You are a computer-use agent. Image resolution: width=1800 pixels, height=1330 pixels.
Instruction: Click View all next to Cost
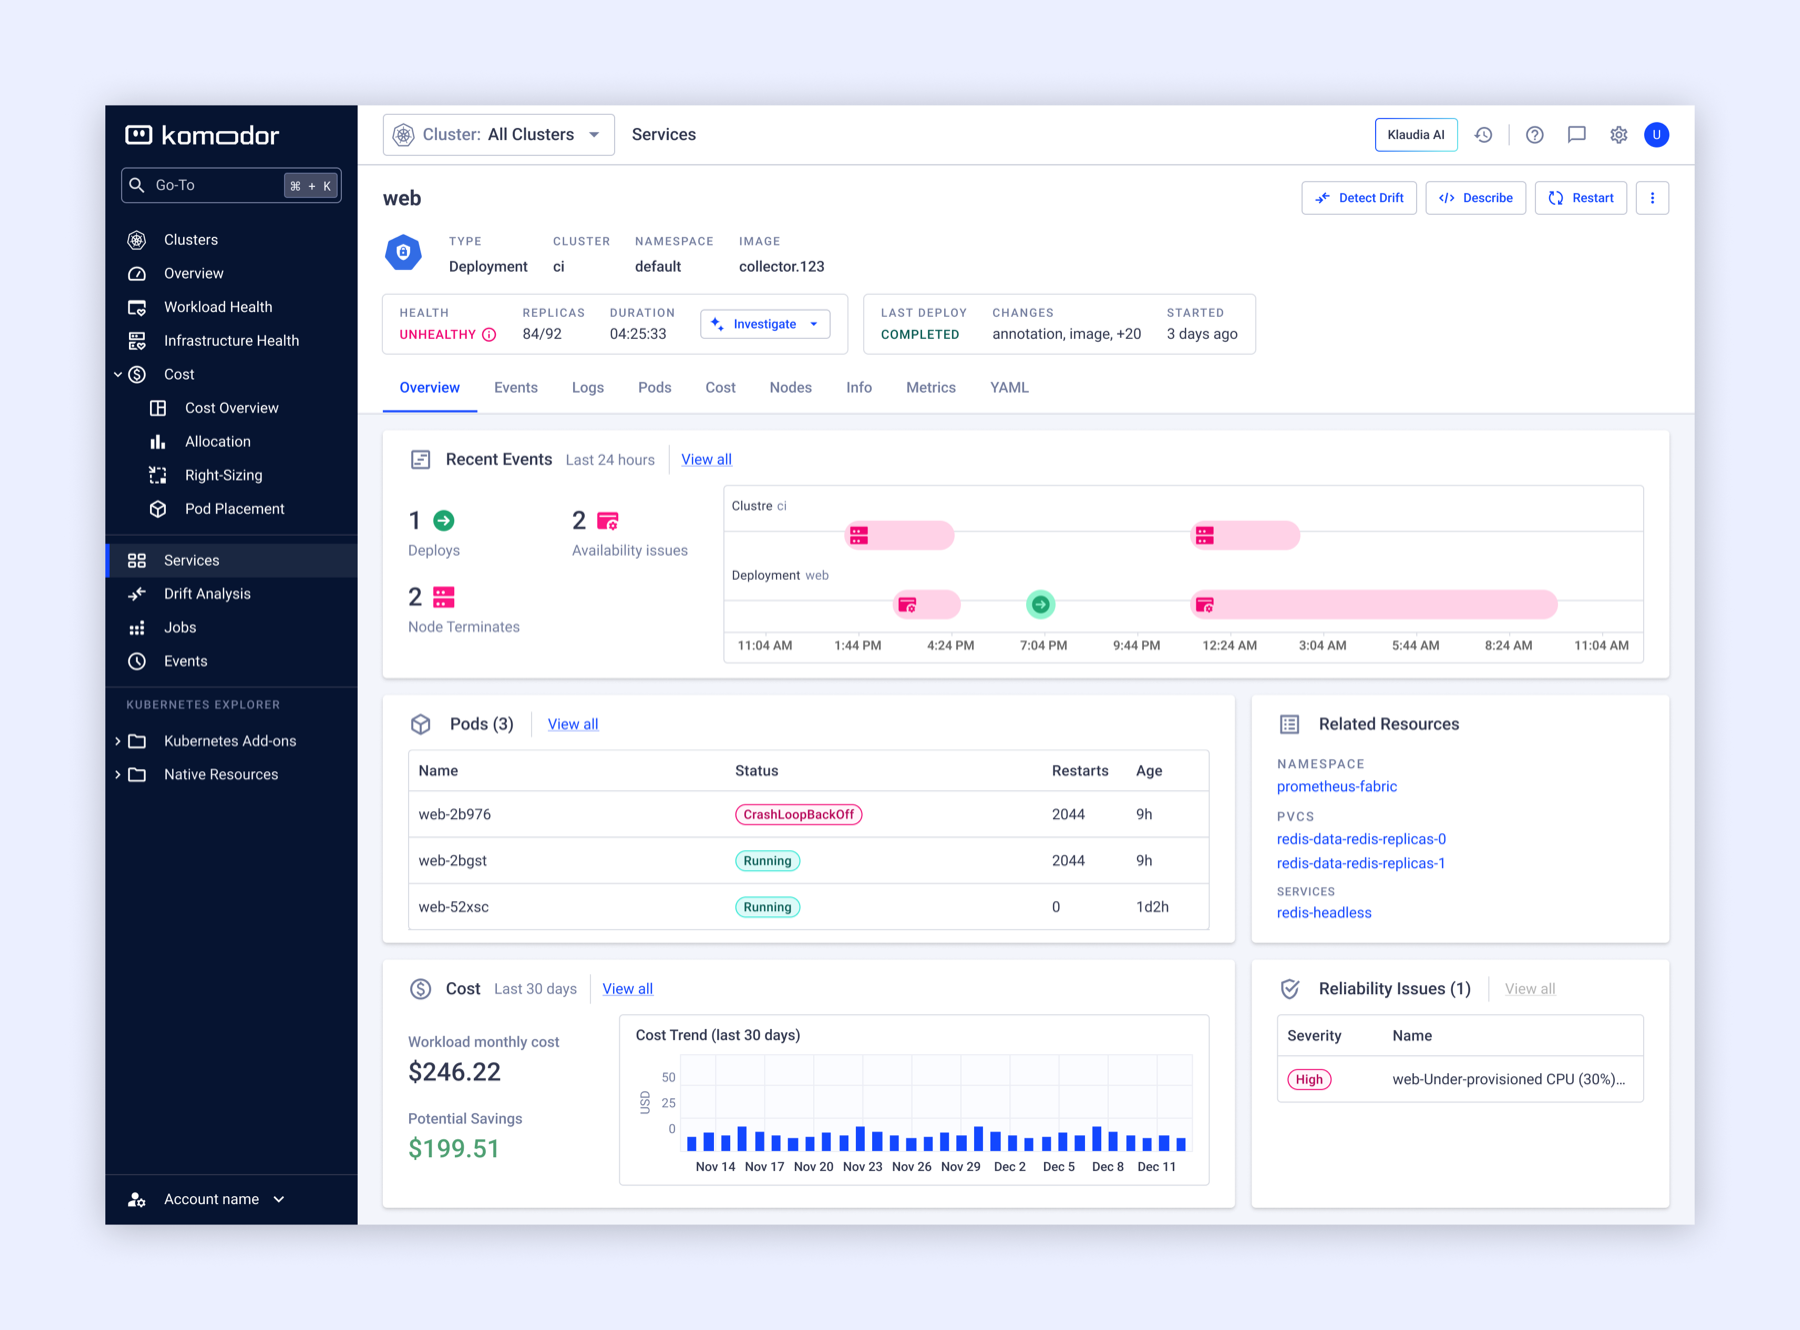pyautogui.click(x=628, y=989)
